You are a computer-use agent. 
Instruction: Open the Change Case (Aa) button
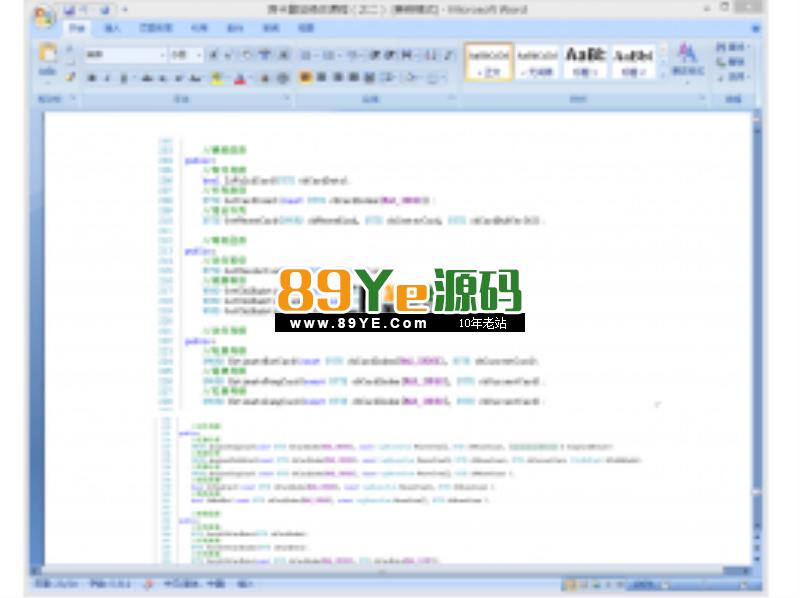(x=196, y=78)
